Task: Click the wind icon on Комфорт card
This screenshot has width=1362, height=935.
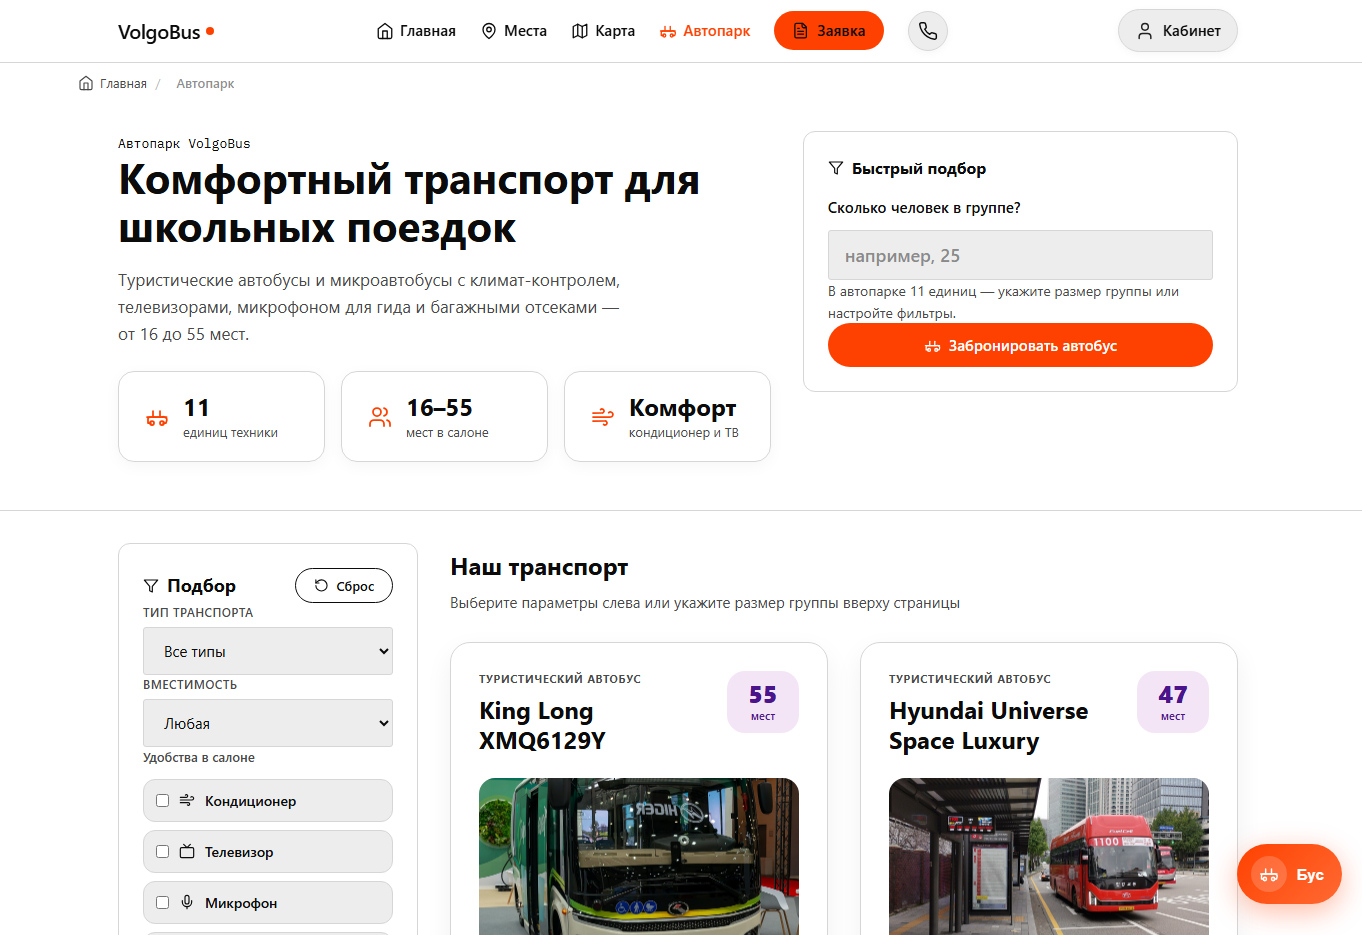Action: click(603, 417)
